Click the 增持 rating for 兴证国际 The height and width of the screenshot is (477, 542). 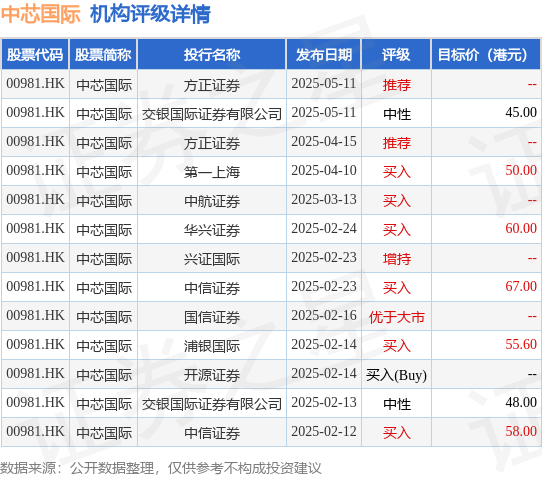396,259
